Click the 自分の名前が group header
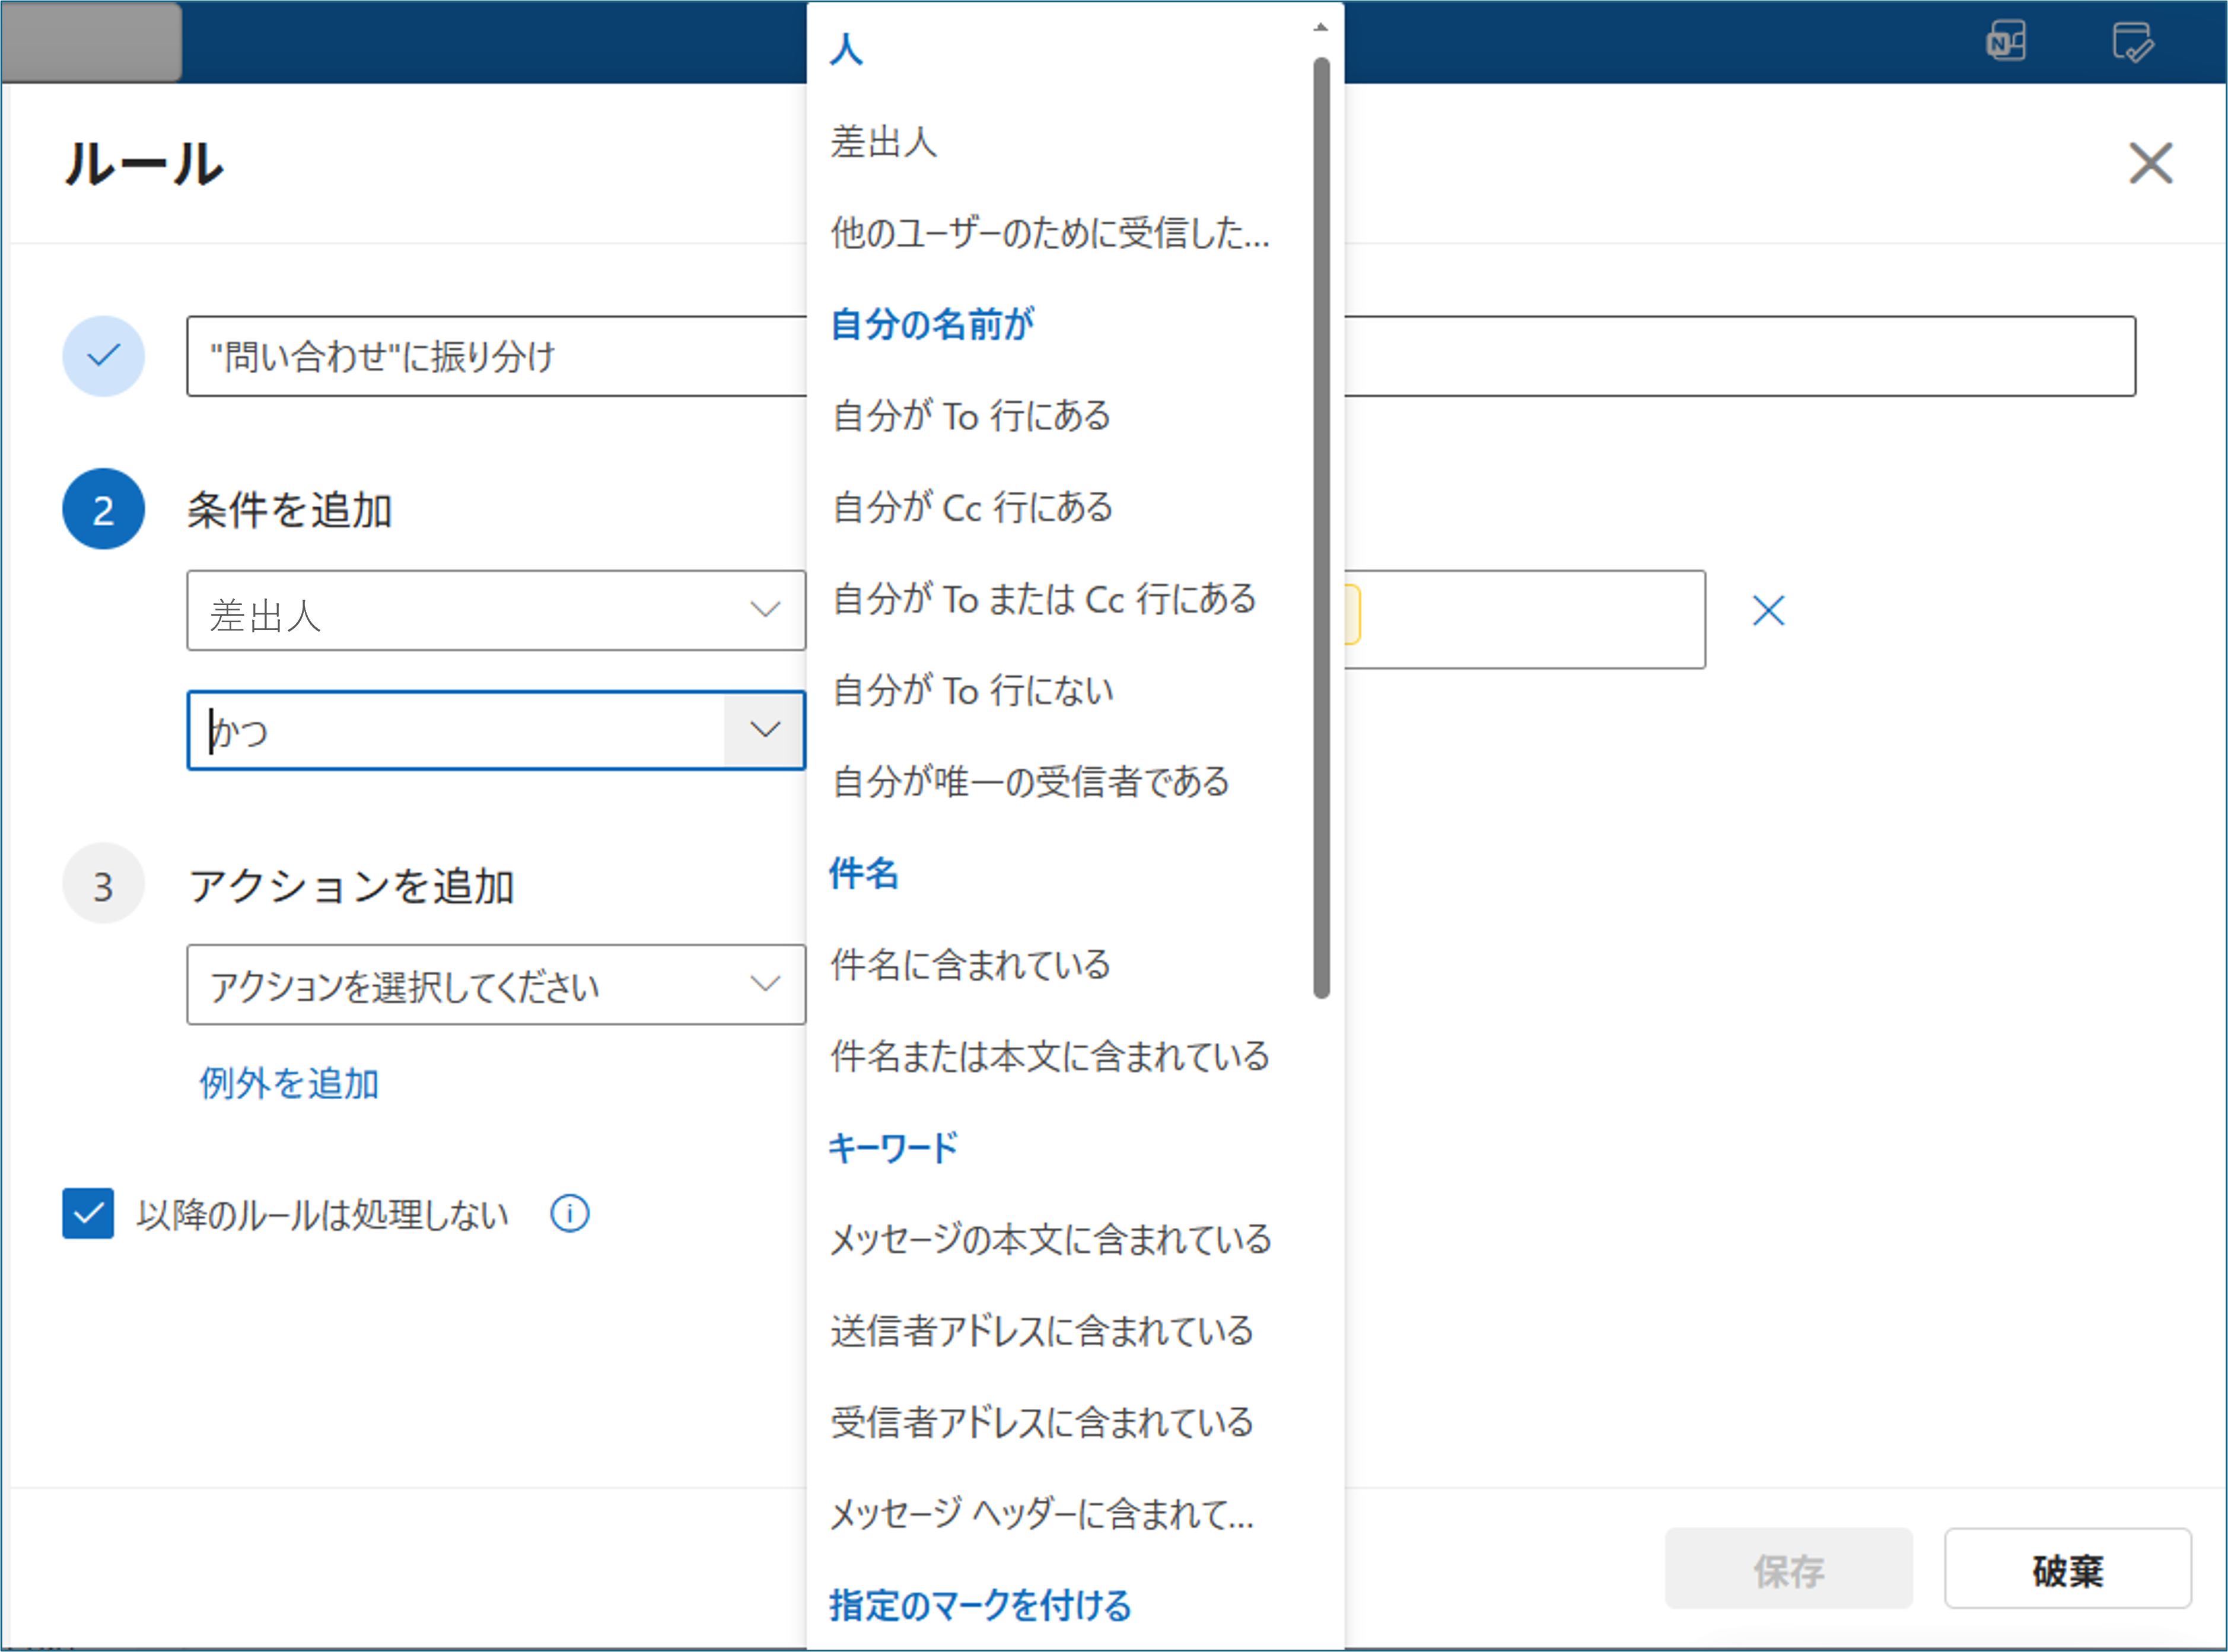This screenshot has width=2228, height=1652. pyautogui.click(x=932, y=324)
